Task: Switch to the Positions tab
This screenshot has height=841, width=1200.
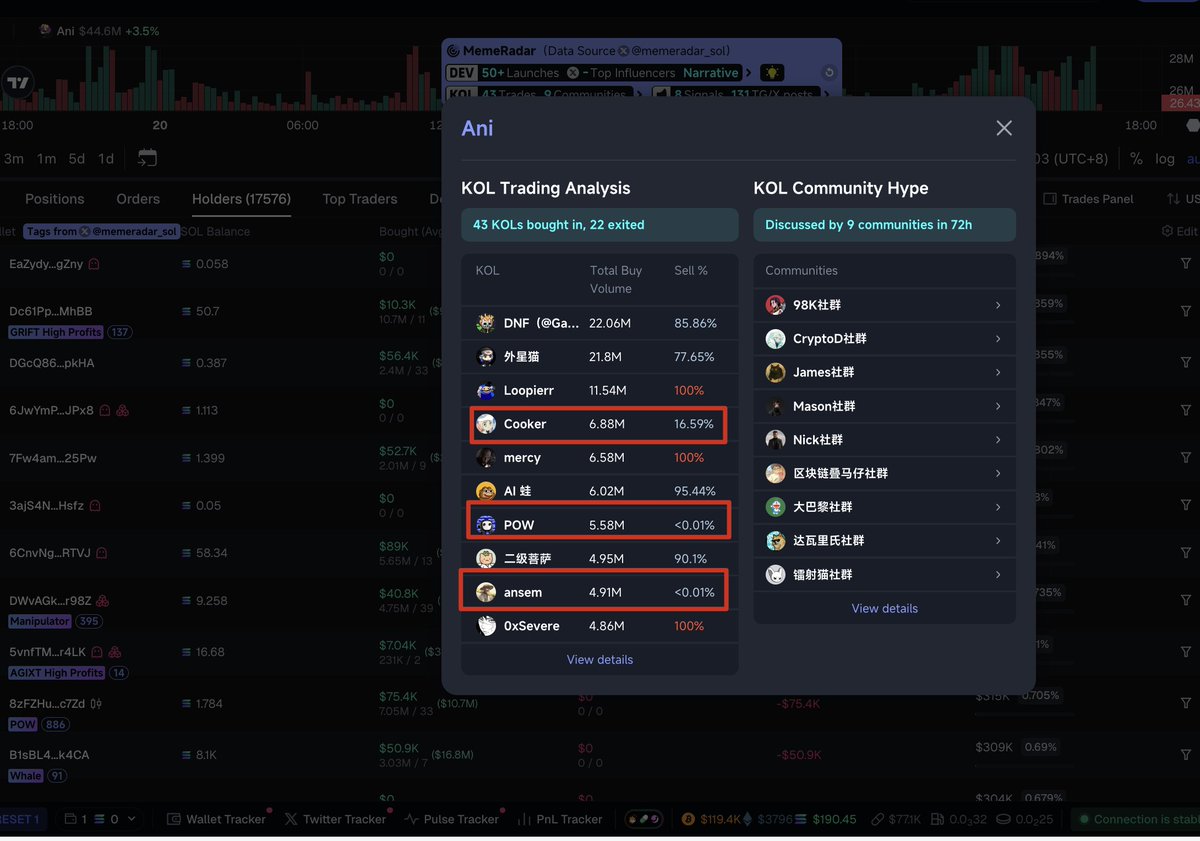Action: click(x=55, y=199)
